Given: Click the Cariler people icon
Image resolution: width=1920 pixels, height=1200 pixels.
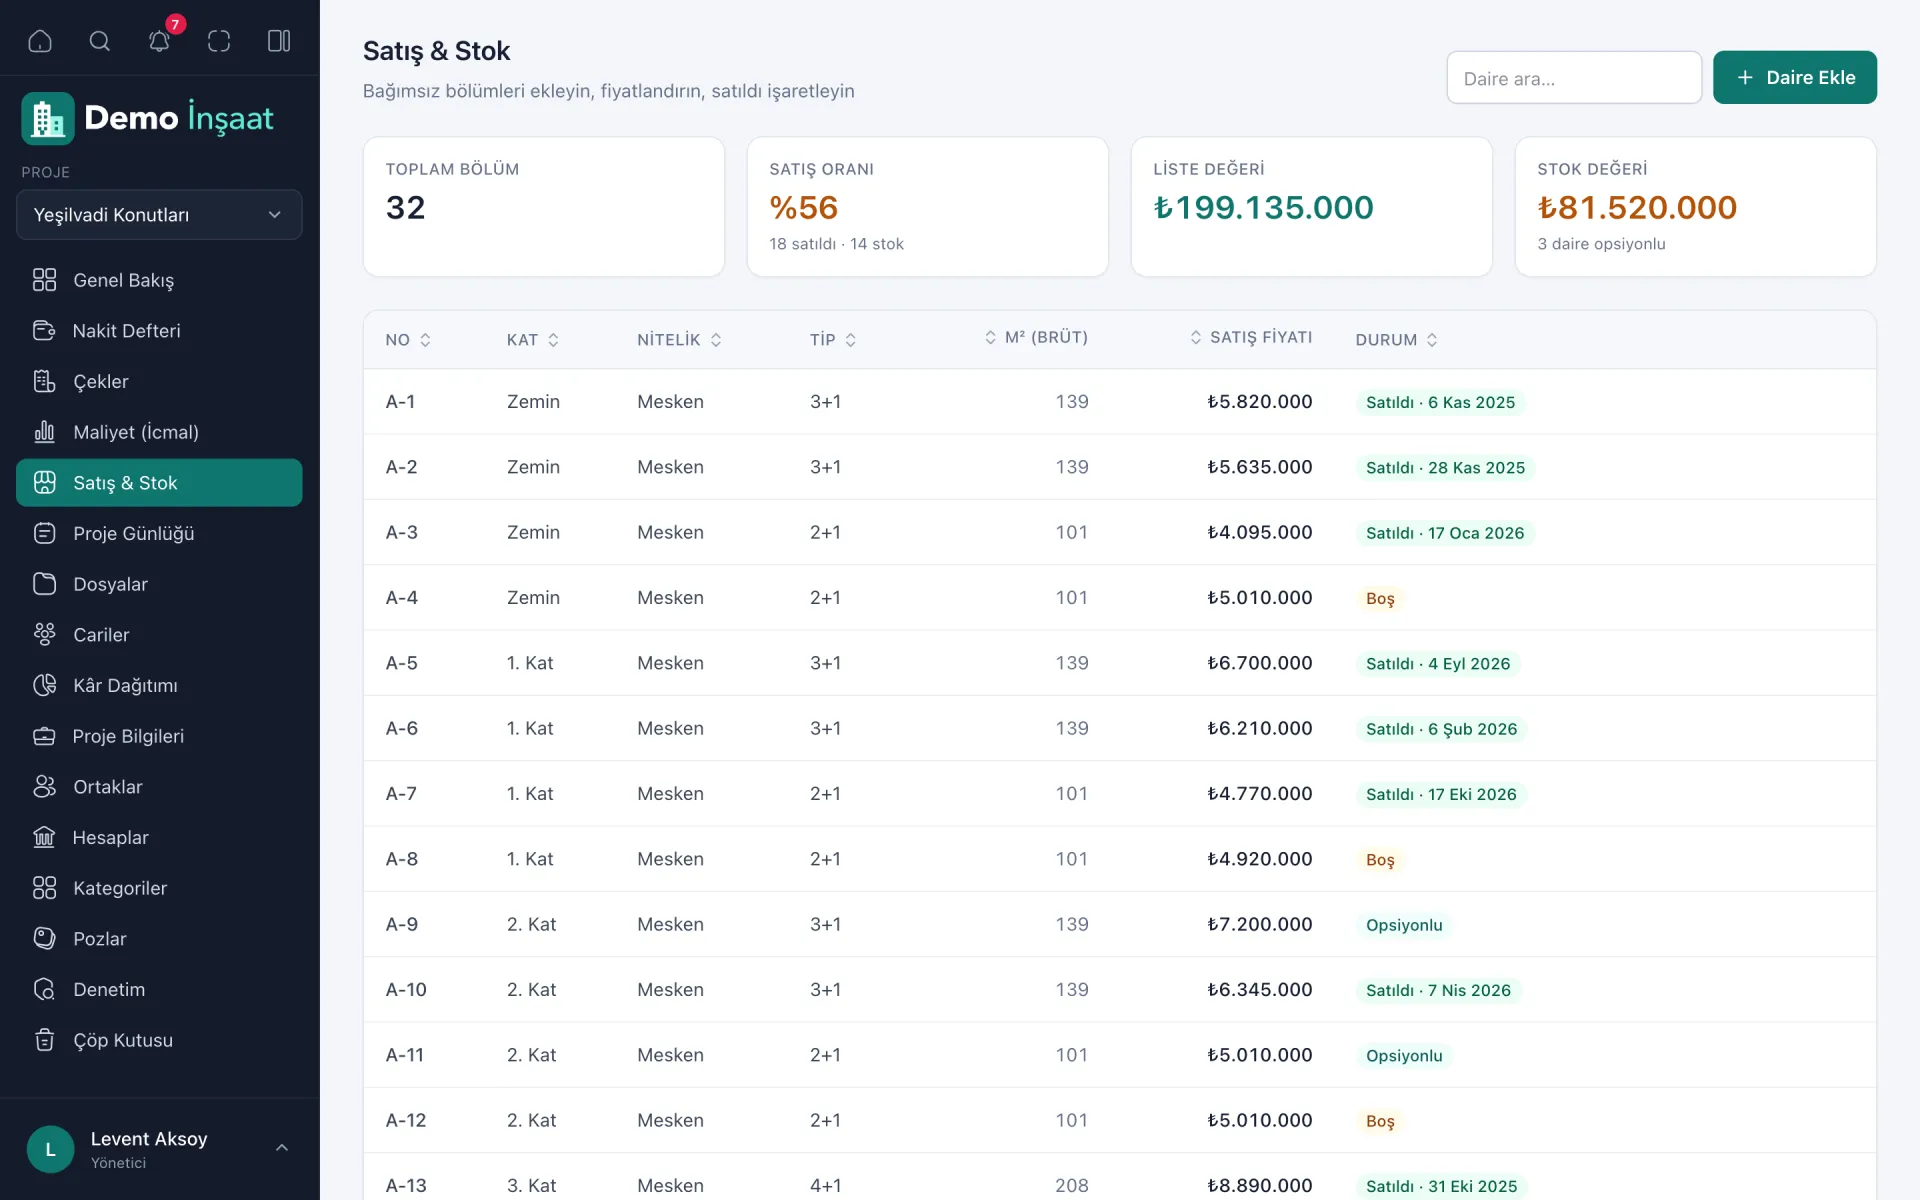Looking at the screenshot, I should click(44, 635).
